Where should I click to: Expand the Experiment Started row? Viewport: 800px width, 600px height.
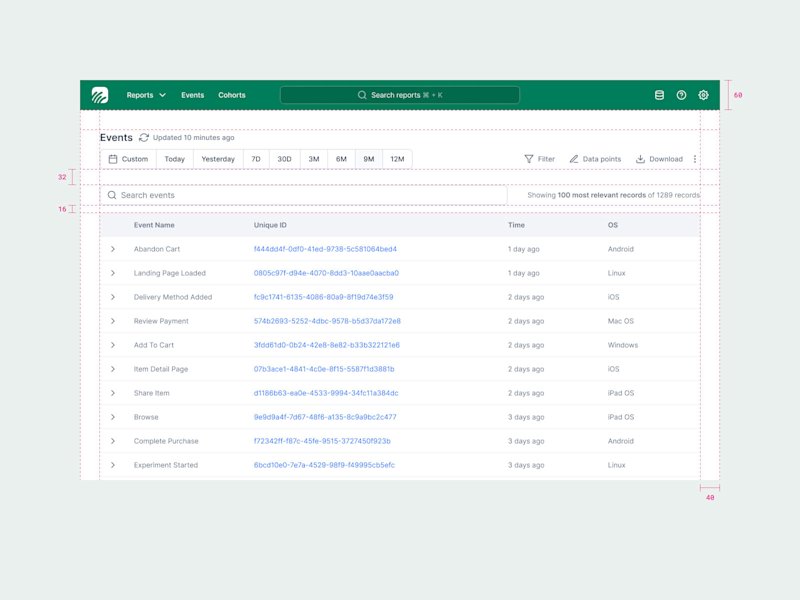click(113, 465)
